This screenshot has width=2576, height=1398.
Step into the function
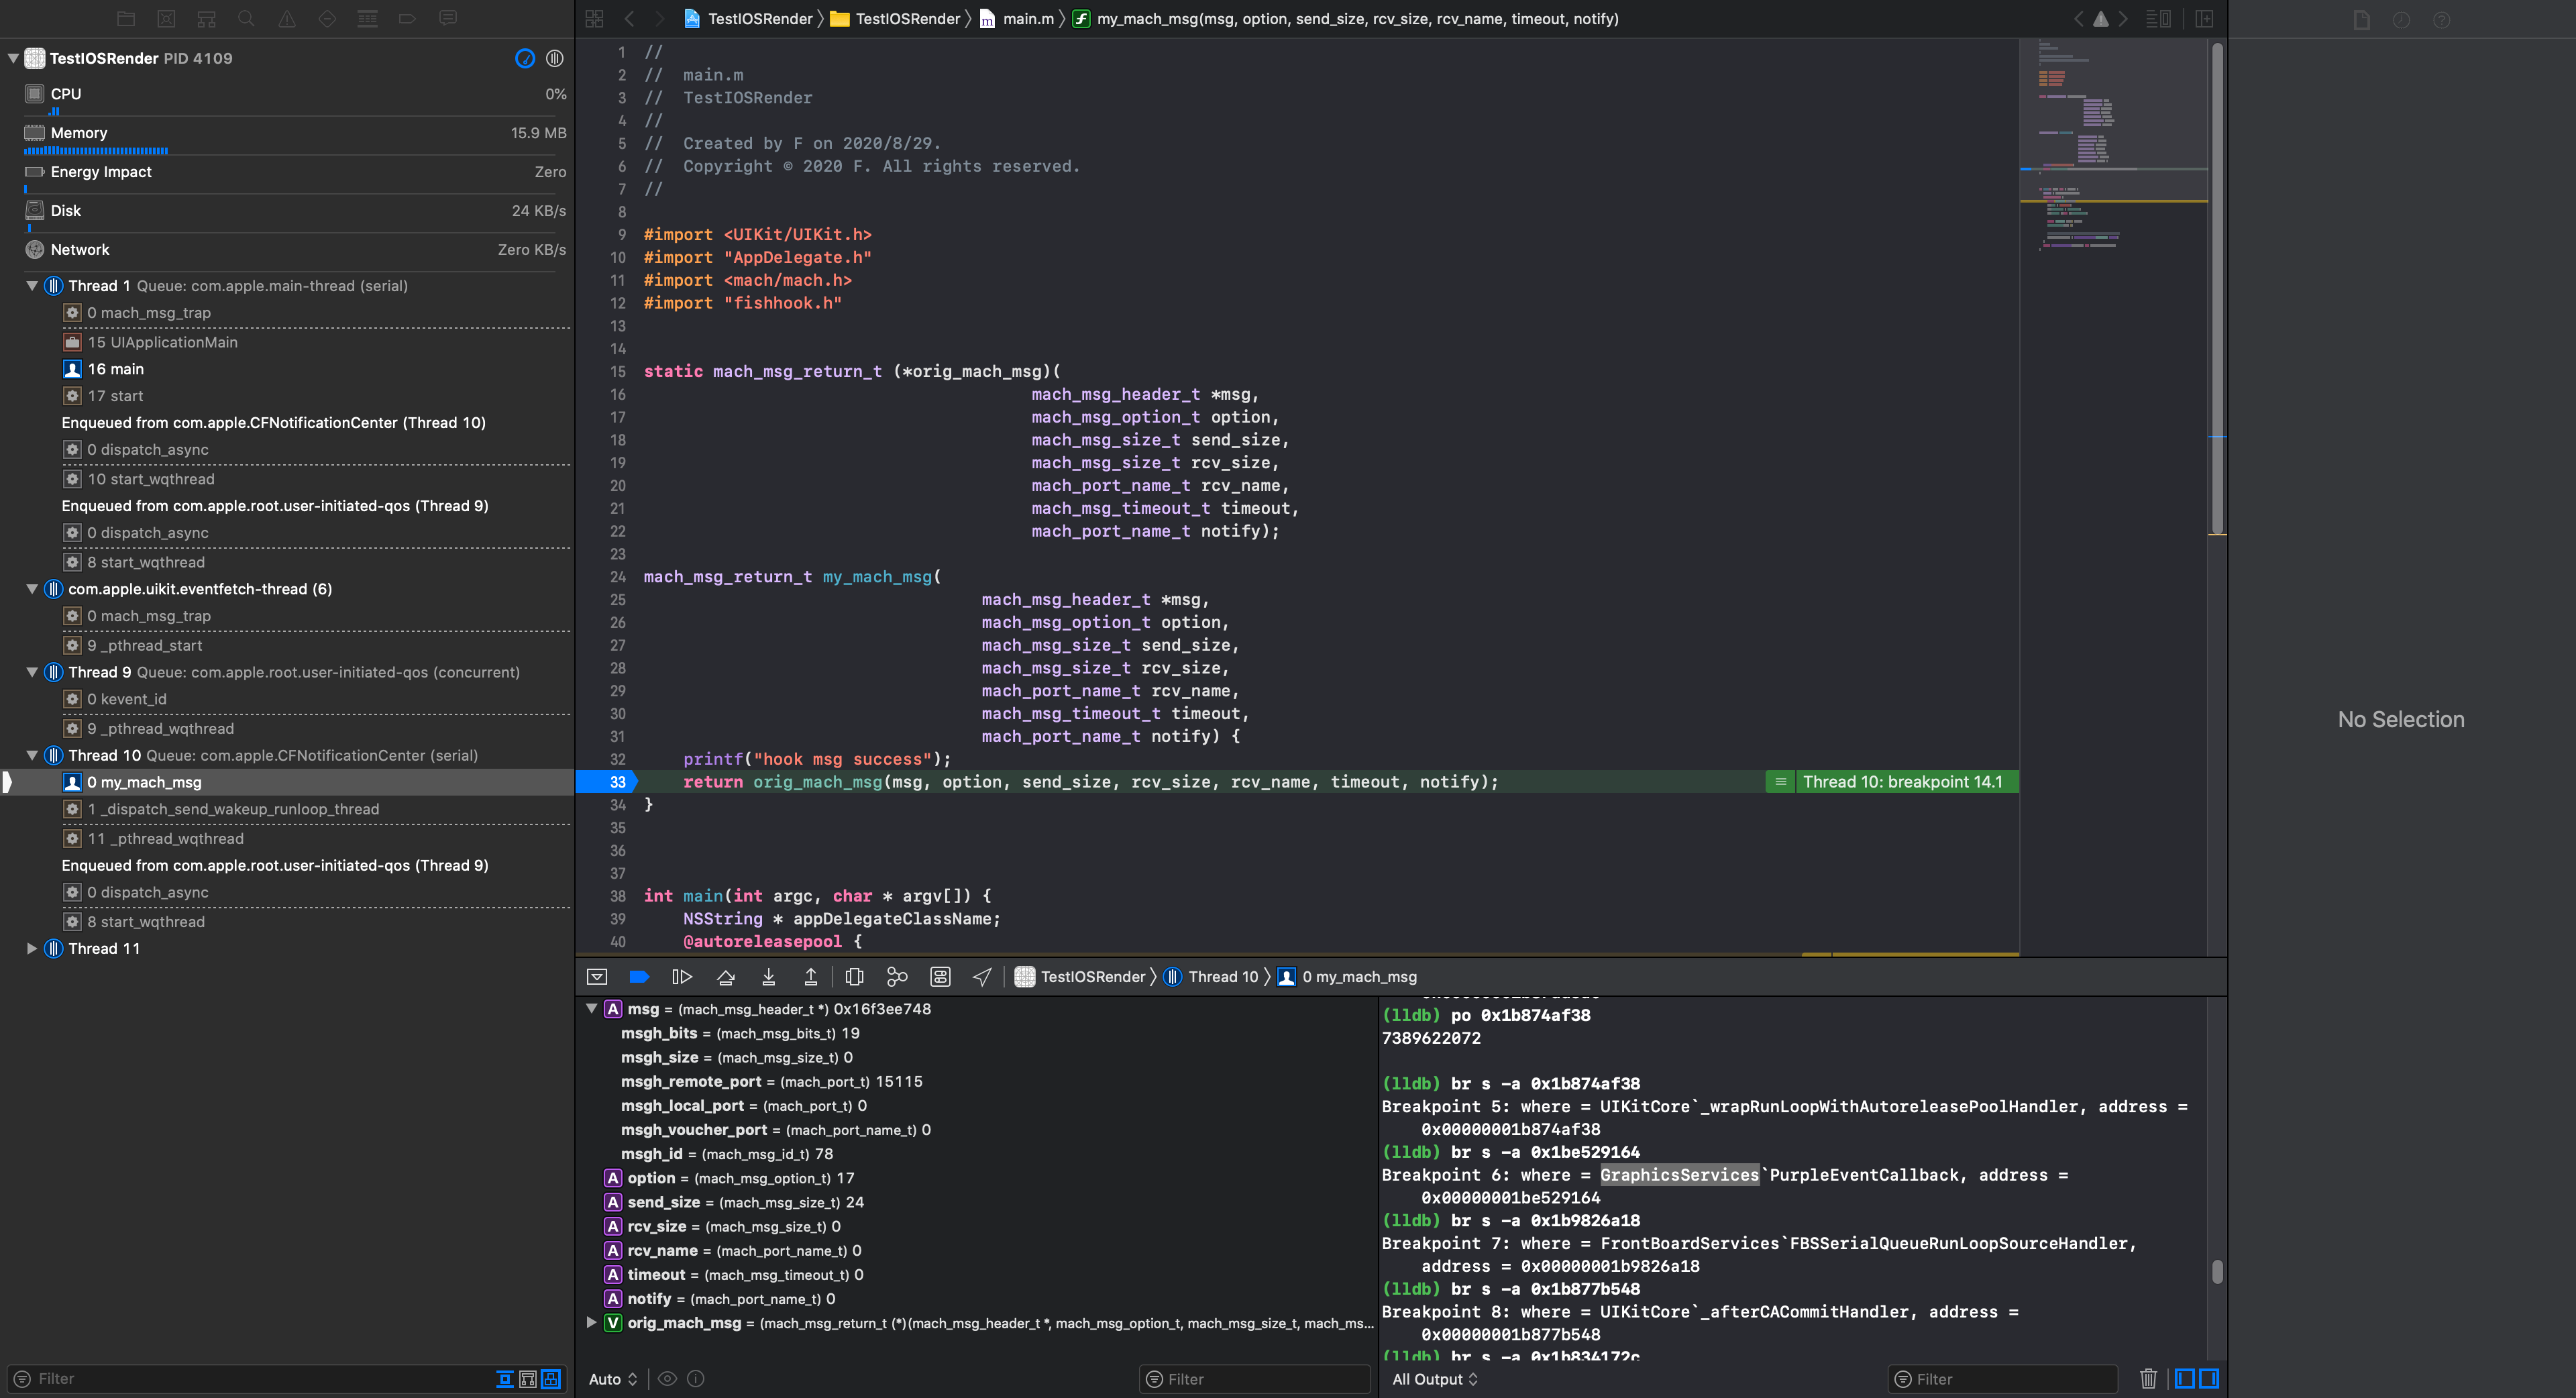click(x=768, y=977)
